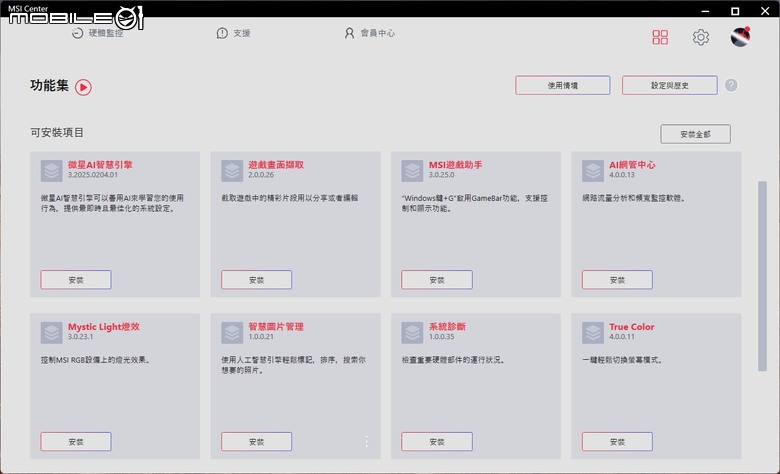Click the hardware monitoring clock icon
Viewport: 780px width, 474px height.
(77, 33)
